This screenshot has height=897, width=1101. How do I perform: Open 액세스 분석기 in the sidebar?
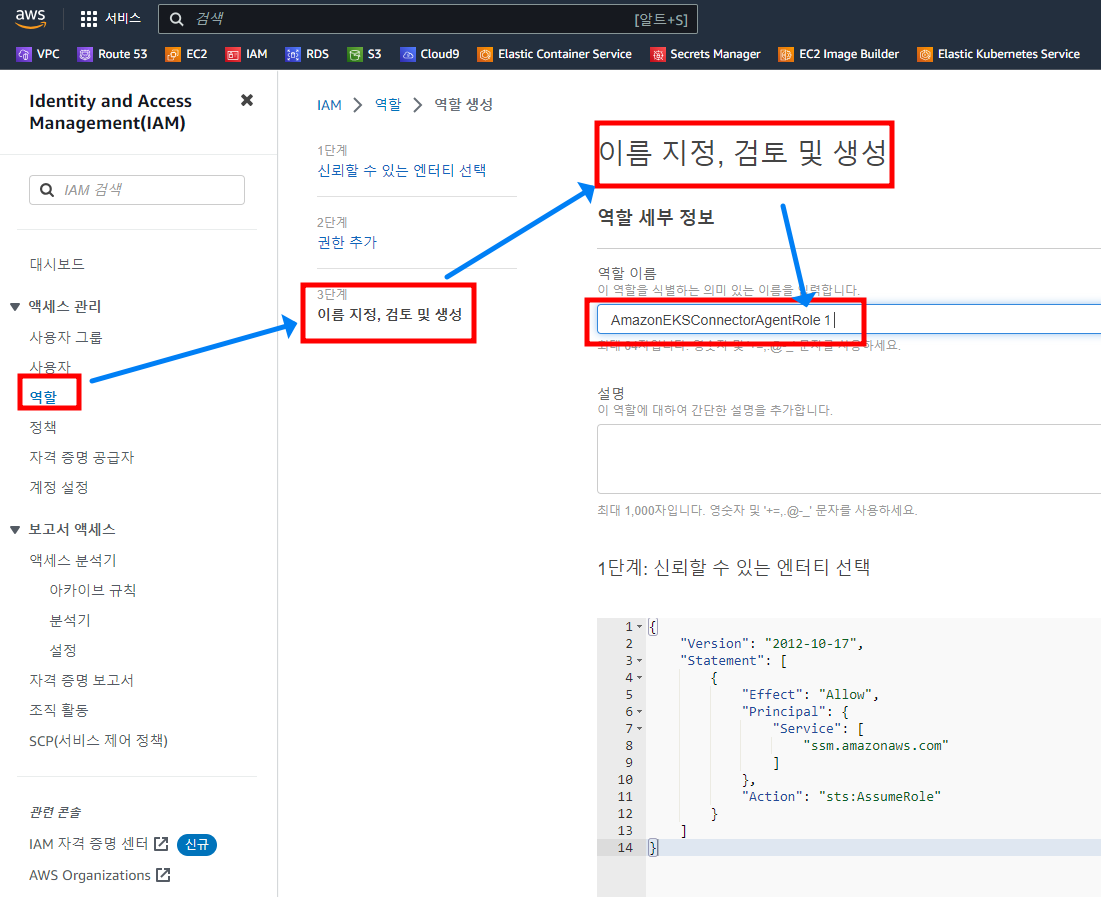pyautogui.click(x=72, y=560)
